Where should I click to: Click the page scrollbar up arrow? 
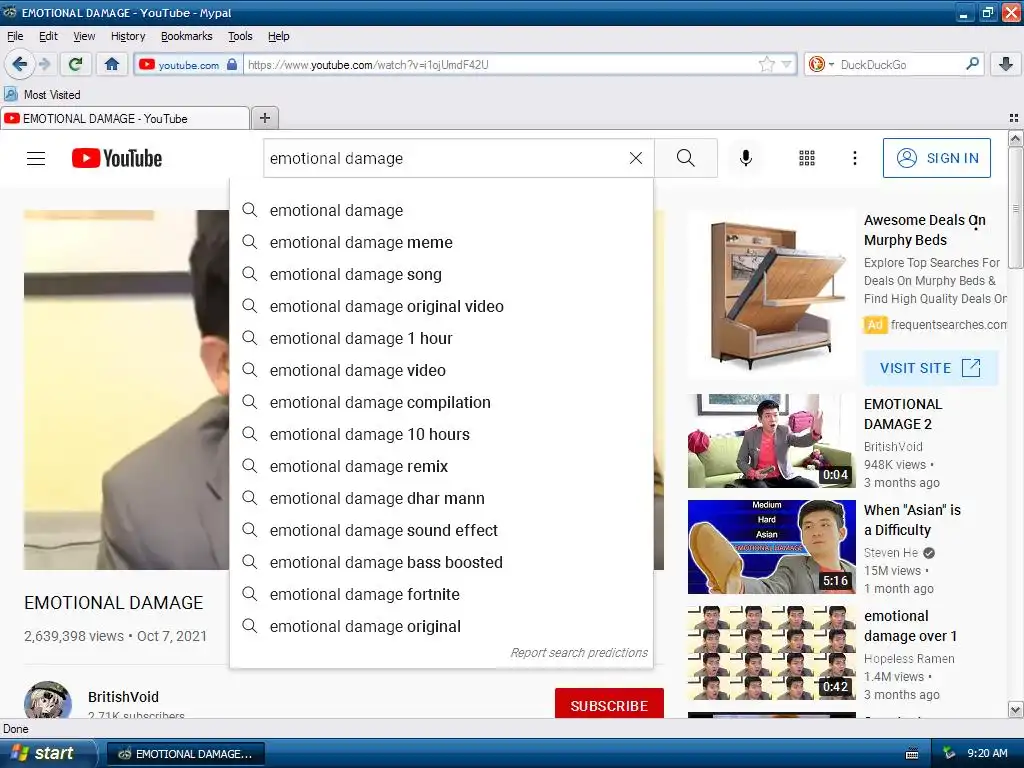click(1015, 138)
